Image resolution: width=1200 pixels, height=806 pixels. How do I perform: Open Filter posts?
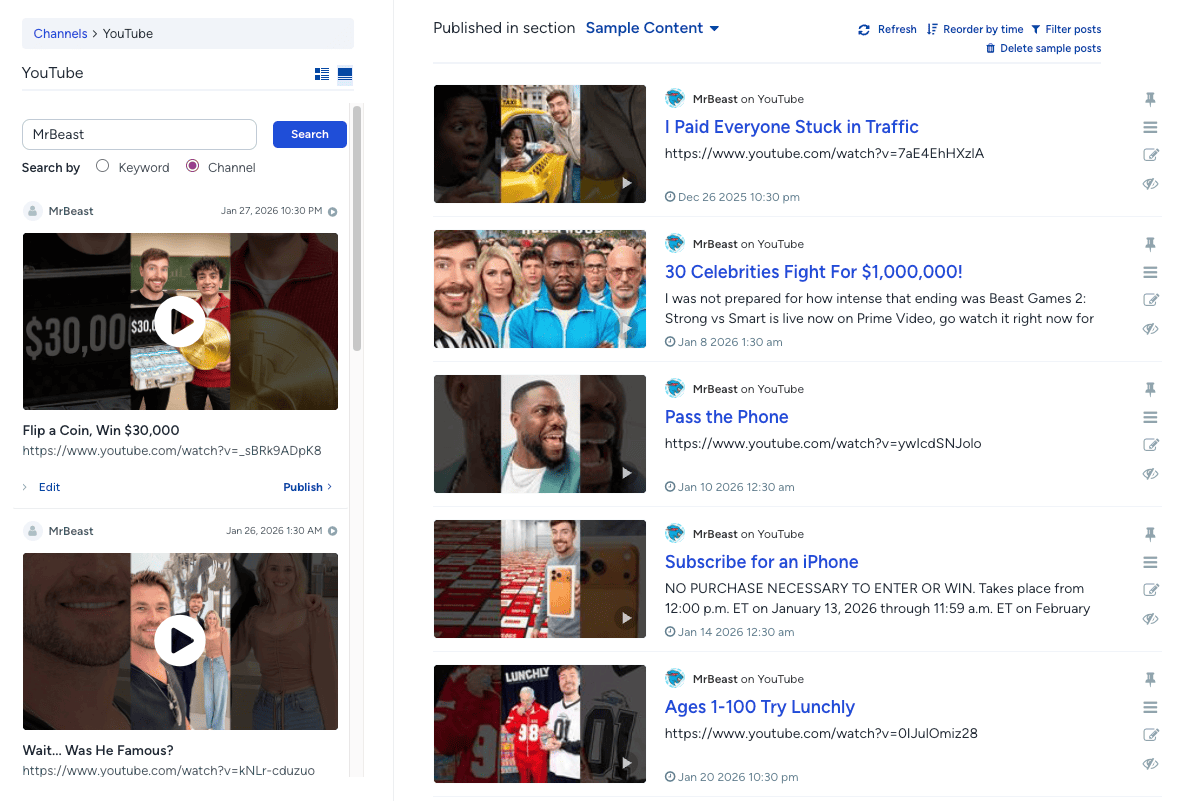point(1066,29)
